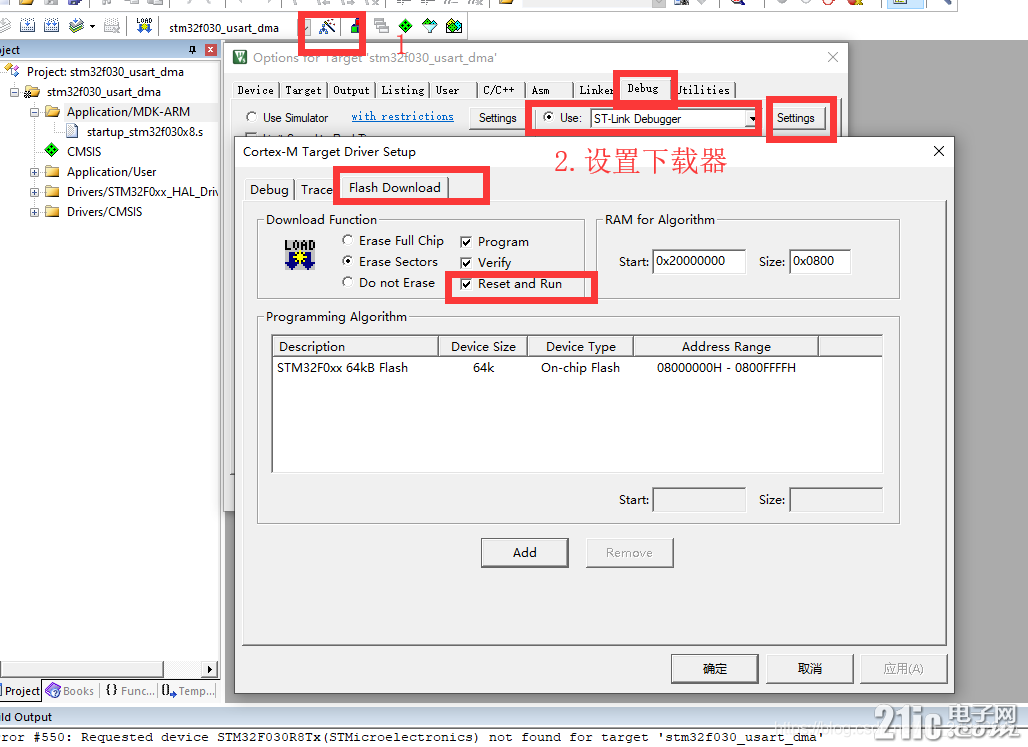This screenshot has height=747, width=1028.
Task: Click green diamond Manage Run-Time Environment icon
Action: pos(406,26)
